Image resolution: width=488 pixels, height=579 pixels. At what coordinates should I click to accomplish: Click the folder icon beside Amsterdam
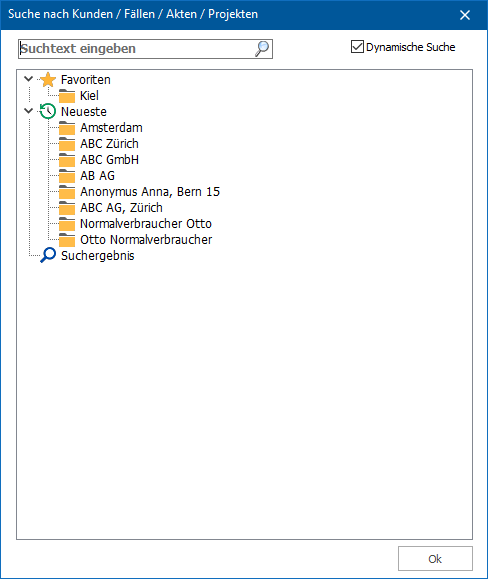pos(67,128)
